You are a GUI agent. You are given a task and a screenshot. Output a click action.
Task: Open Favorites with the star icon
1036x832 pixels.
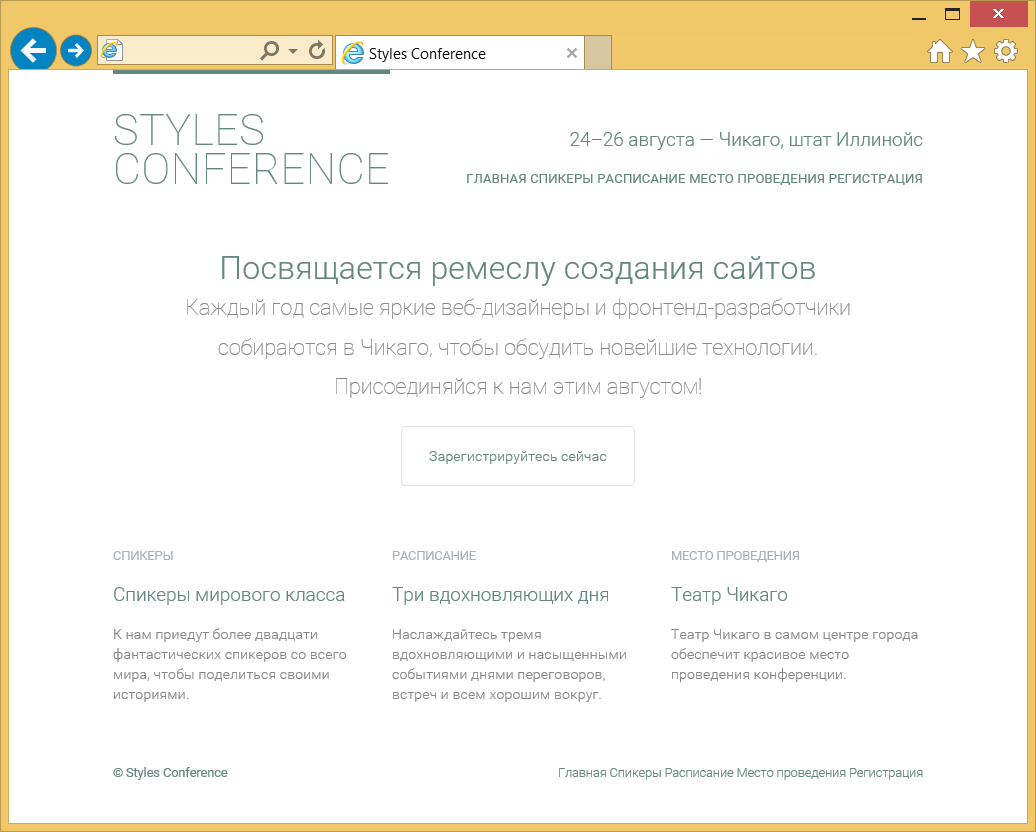(x=972, y=52)
